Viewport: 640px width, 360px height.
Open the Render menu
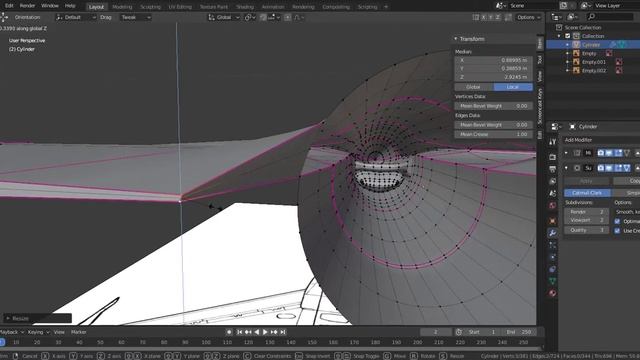pos(27,6)
